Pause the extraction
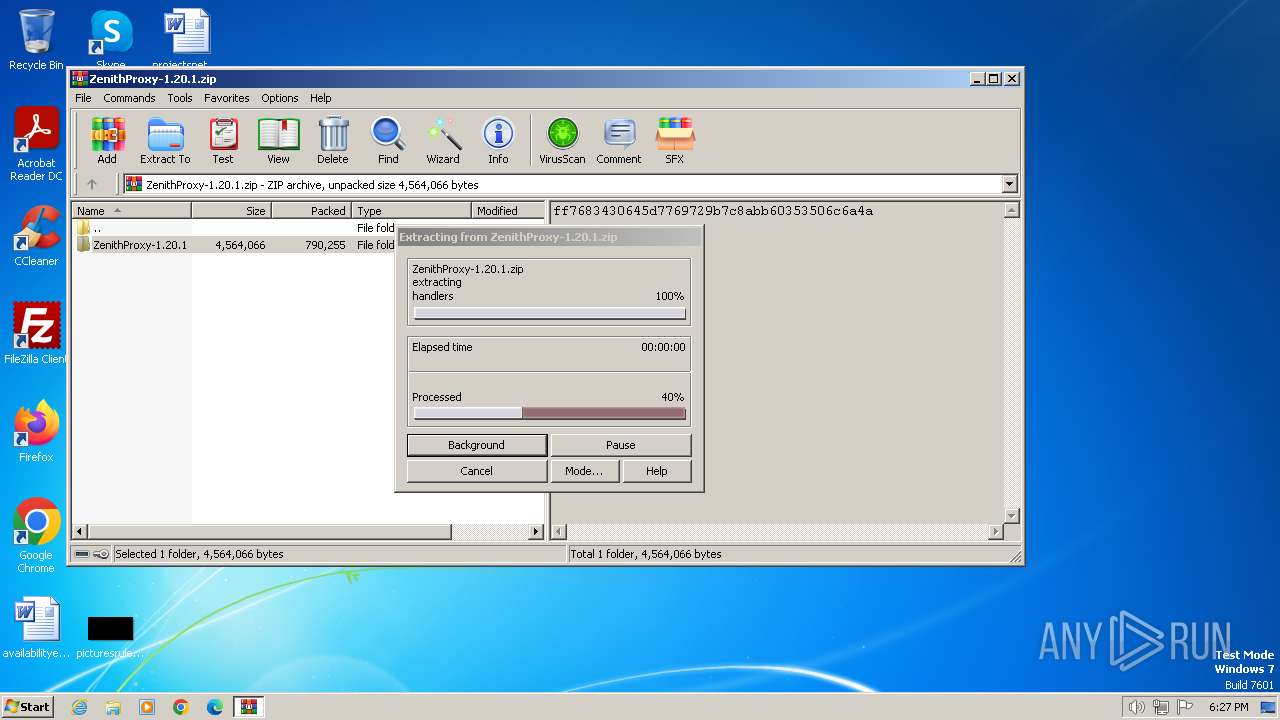The image size is (1280, 720). coord(620,445)
